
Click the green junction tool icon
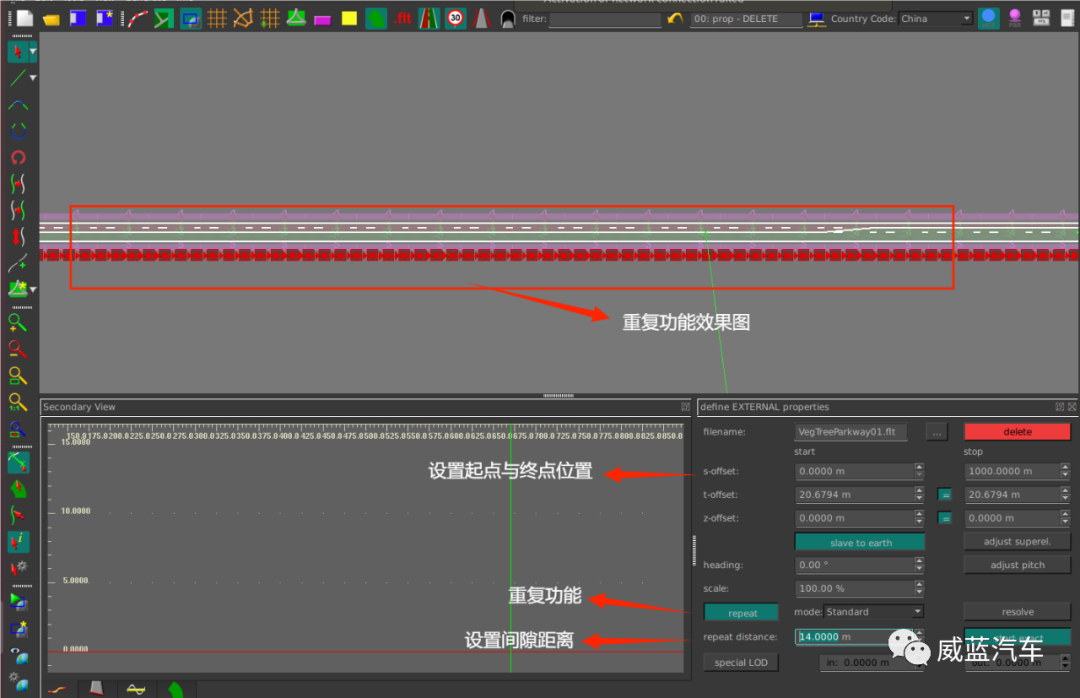tap(163, 19)
